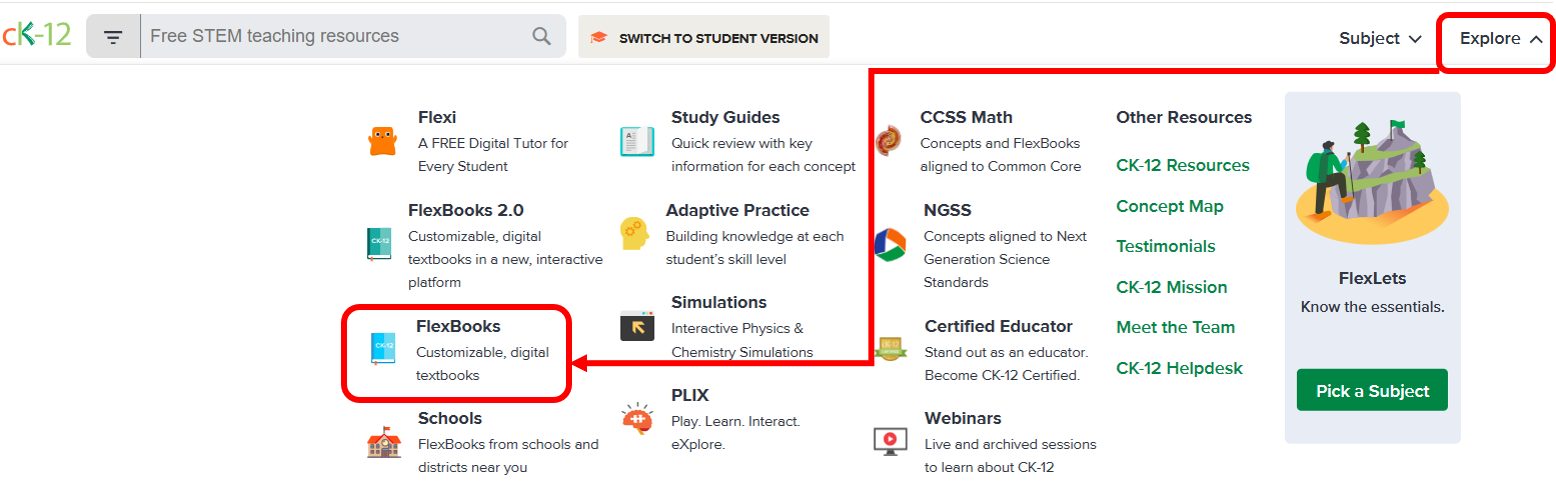Click the Simulations arrow icon
The width and height of the screenshot is (1556, 492).
tap(637, 326)
